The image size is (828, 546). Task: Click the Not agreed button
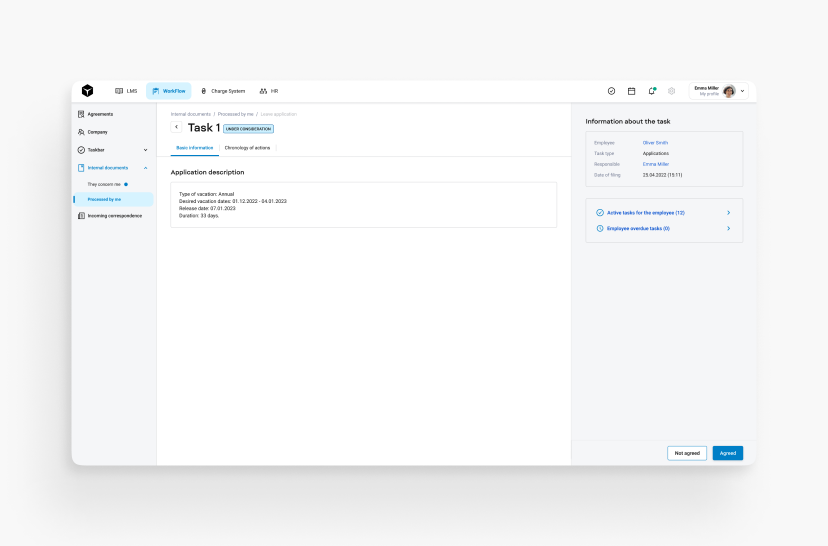(687, 453)
